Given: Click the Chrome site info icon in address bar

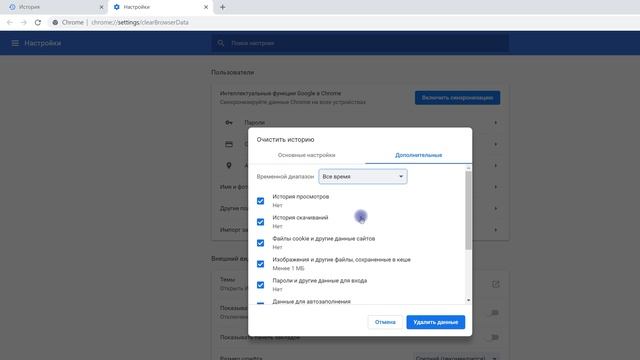Looking at the screenshot, I should pos(55,22).
